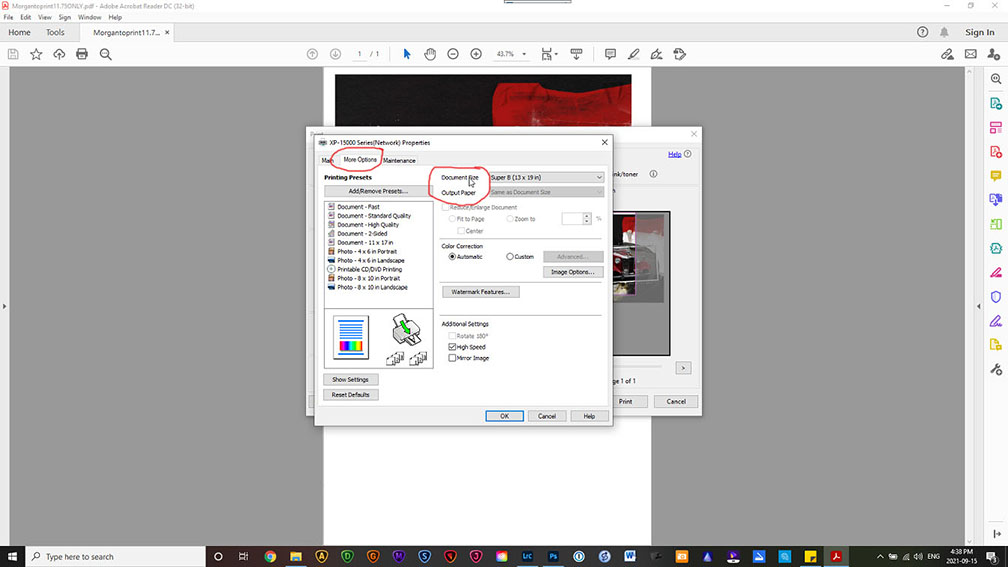This screenshot has height=567, width=1008.
Task: Switch to the Maintenance tab
Action: (399, 160)
